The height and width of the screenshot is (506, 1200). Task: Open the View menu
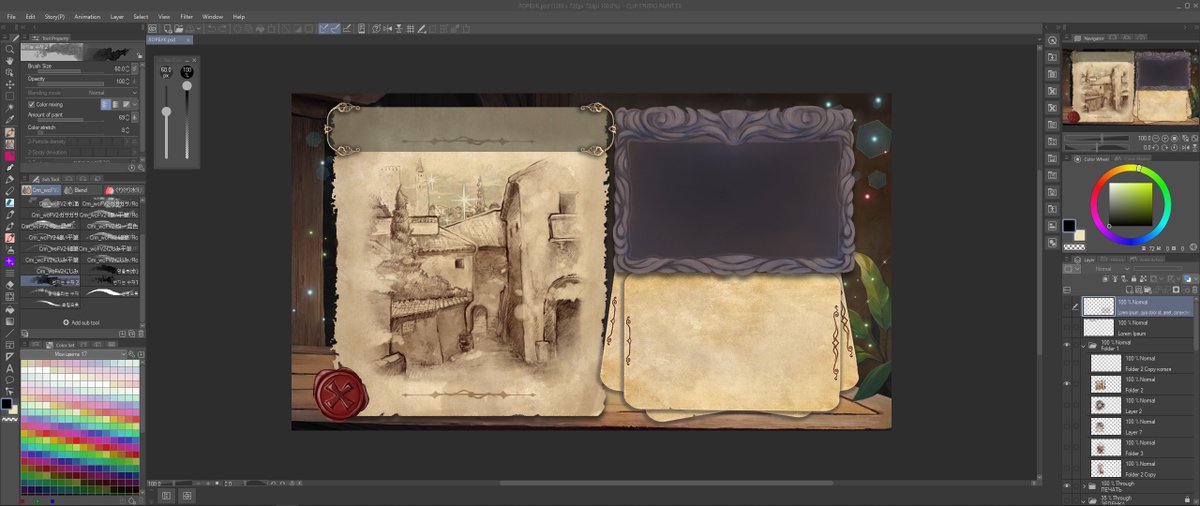pos(164,17)
